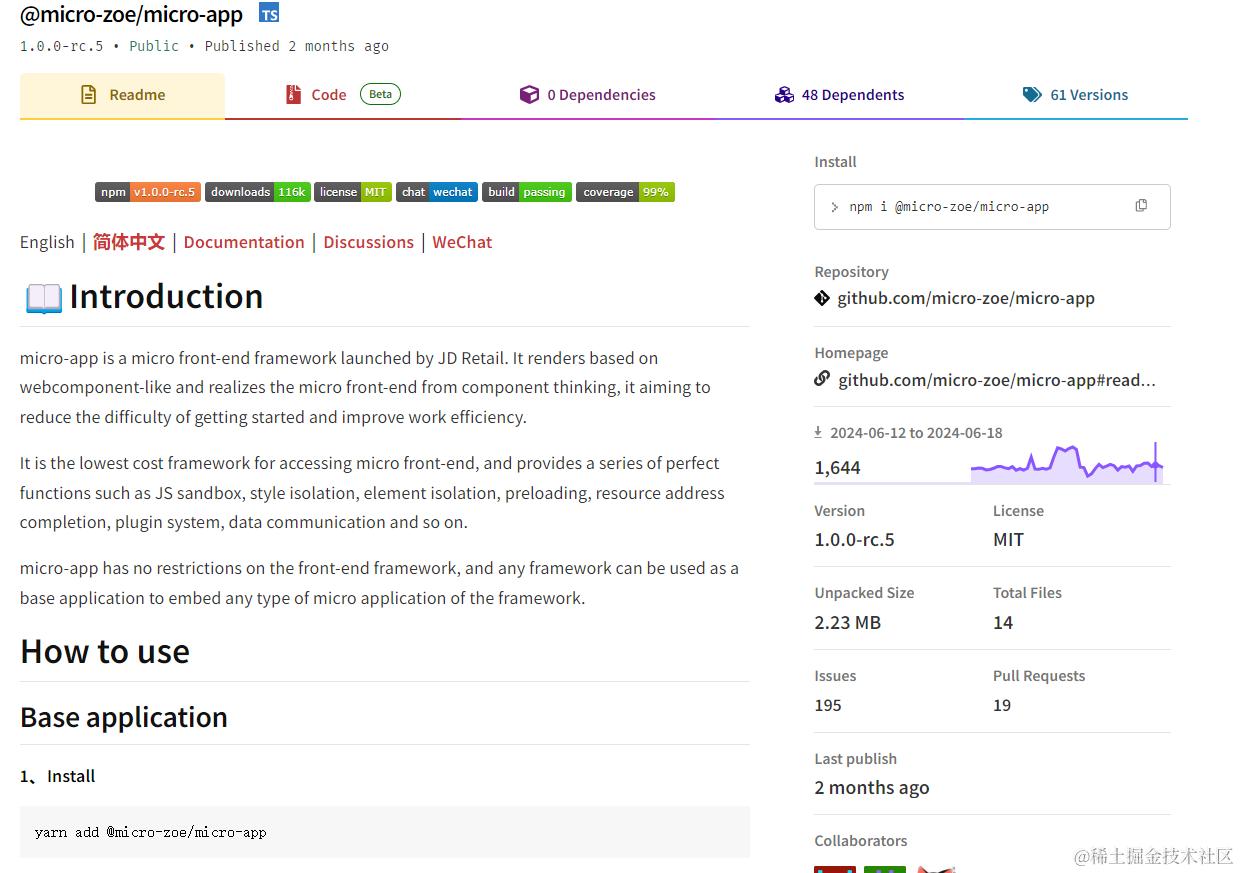Click the English language label
The width and height of the screenshot is (1240, 873).
tap(47, 242)
